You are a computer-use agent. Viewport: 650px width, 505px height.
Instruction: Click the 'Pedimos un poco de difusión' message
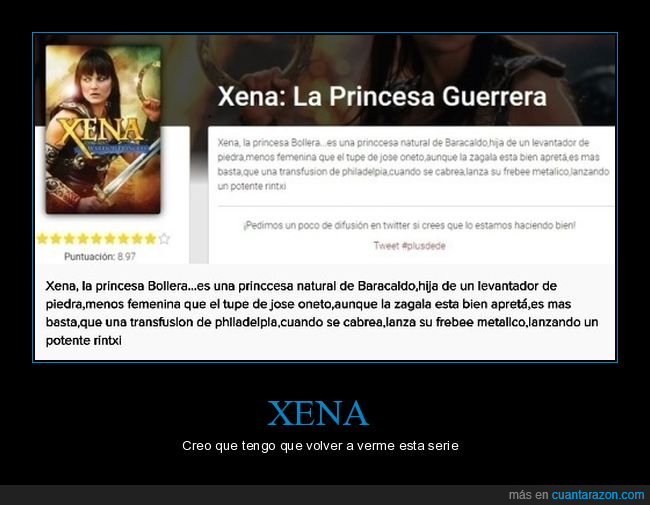(409, 226)
